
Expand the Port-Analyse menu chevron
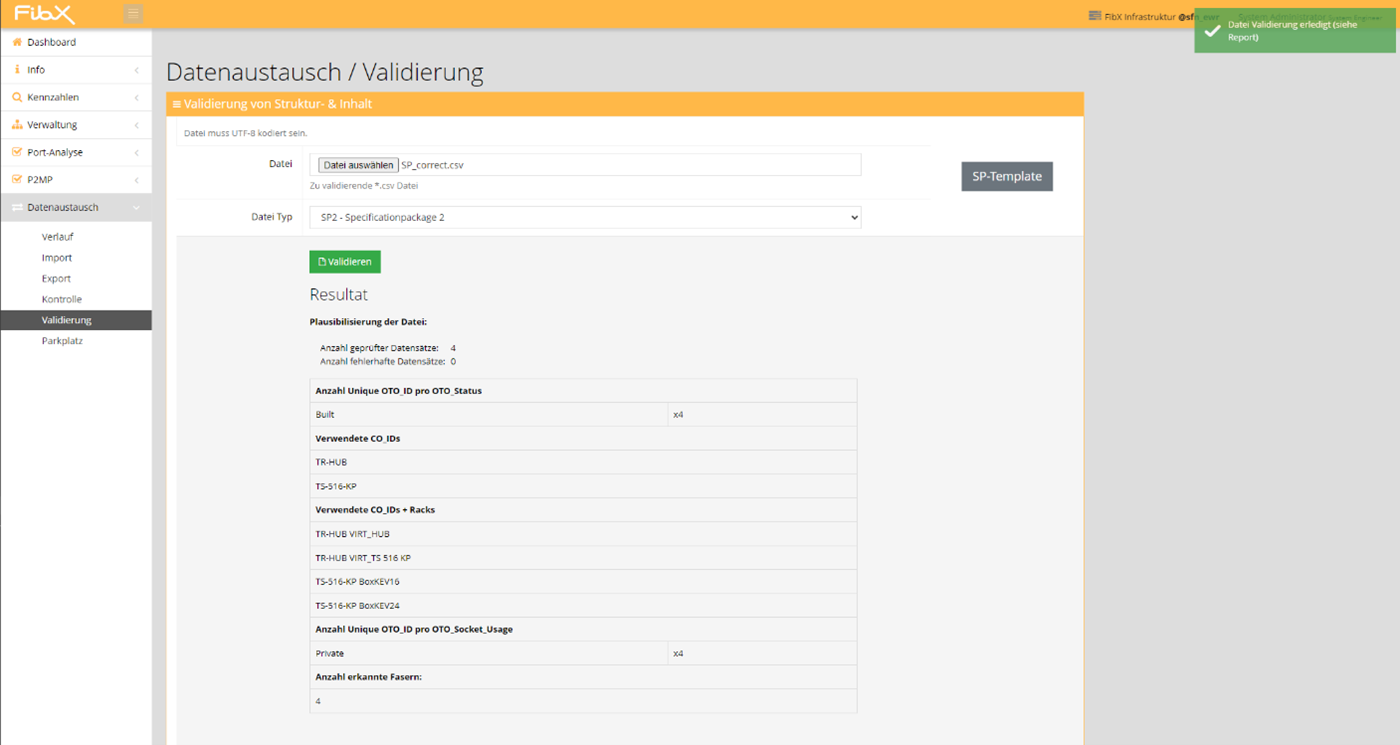click(x=136, y=152)
